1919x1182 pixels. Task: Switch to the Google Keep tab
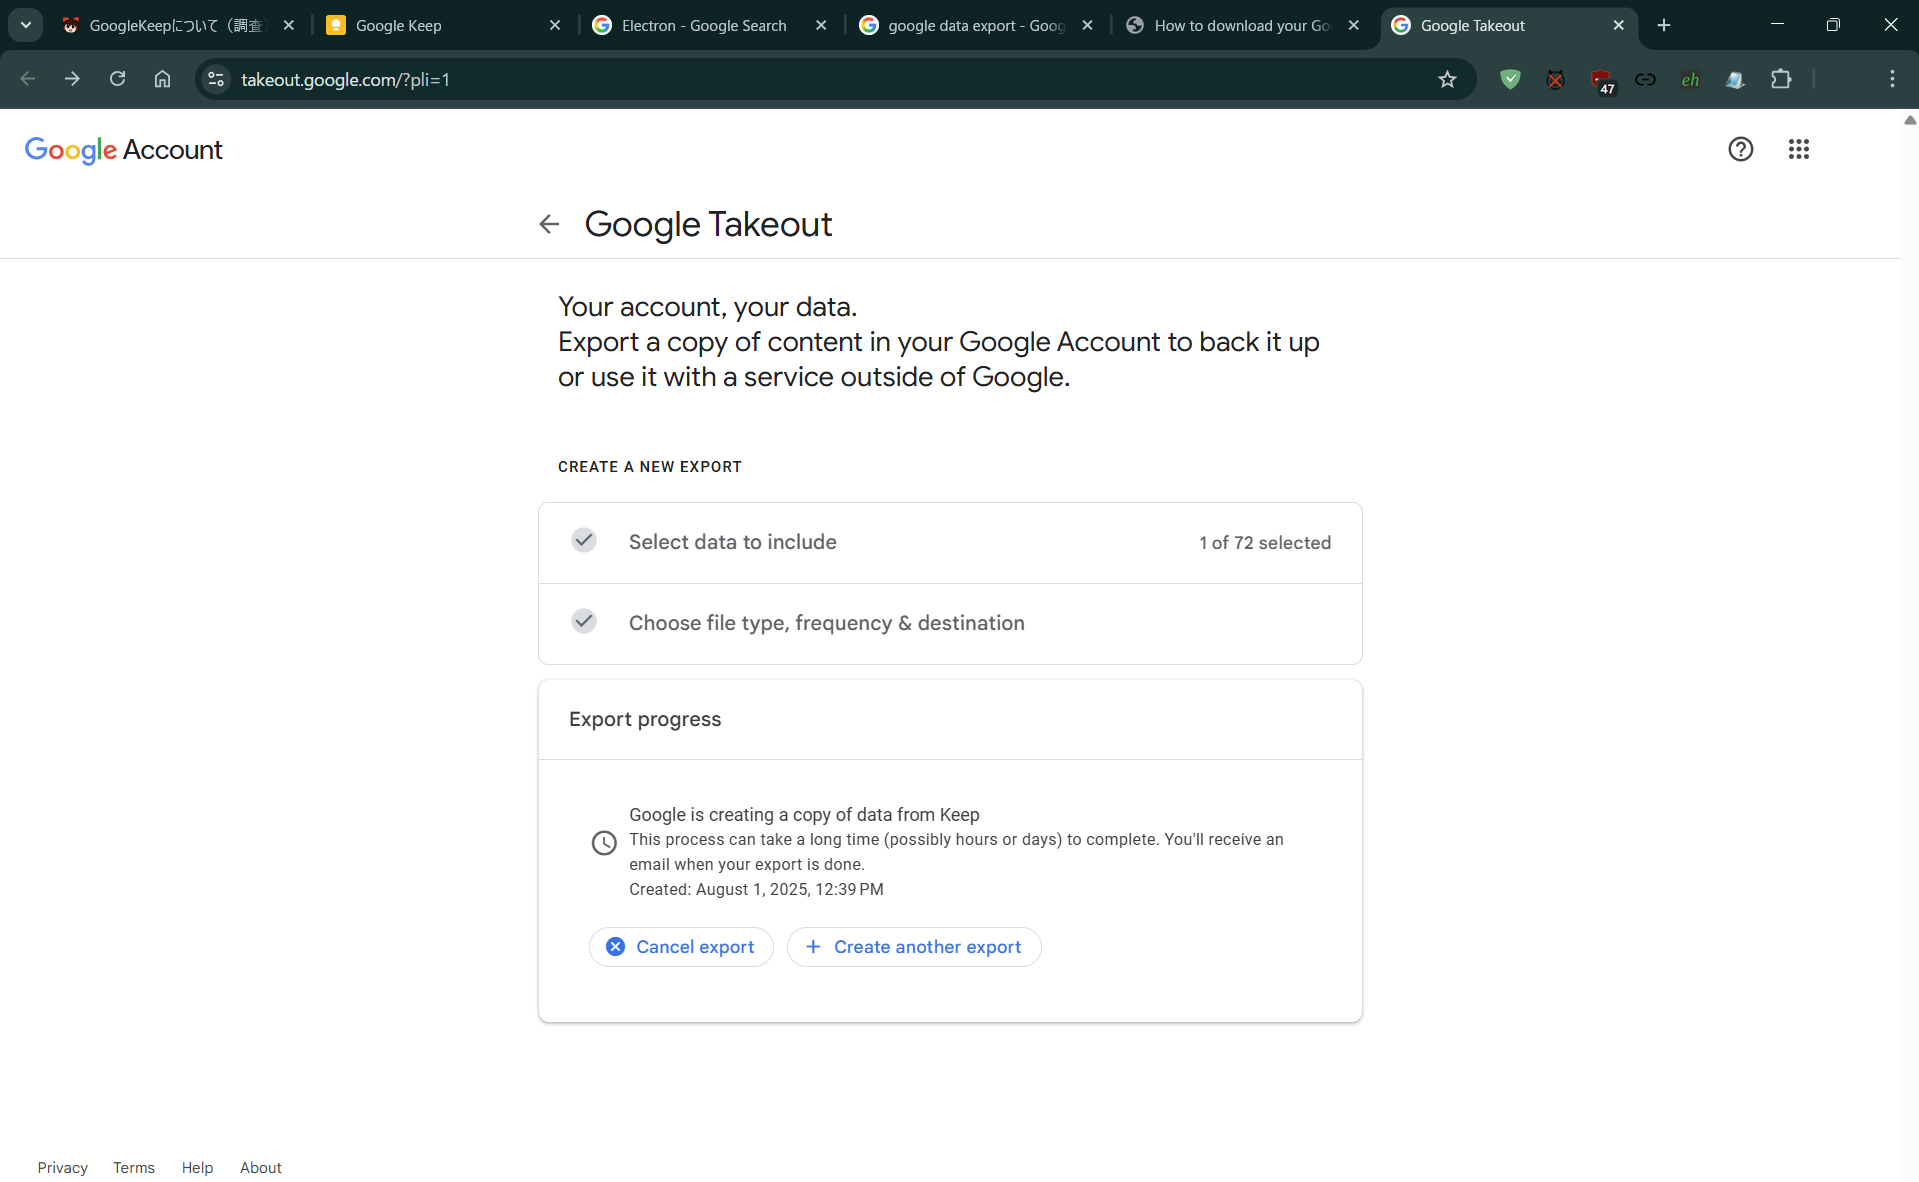pos(444,25)
